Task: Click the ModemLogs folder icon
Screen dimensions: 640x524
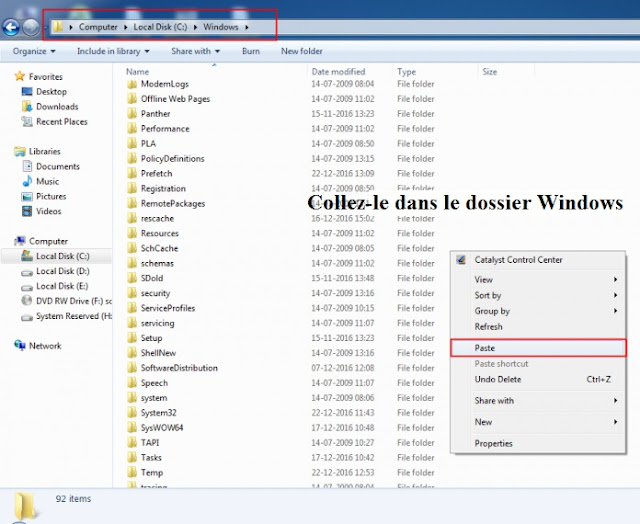Action: coord(132,84)
